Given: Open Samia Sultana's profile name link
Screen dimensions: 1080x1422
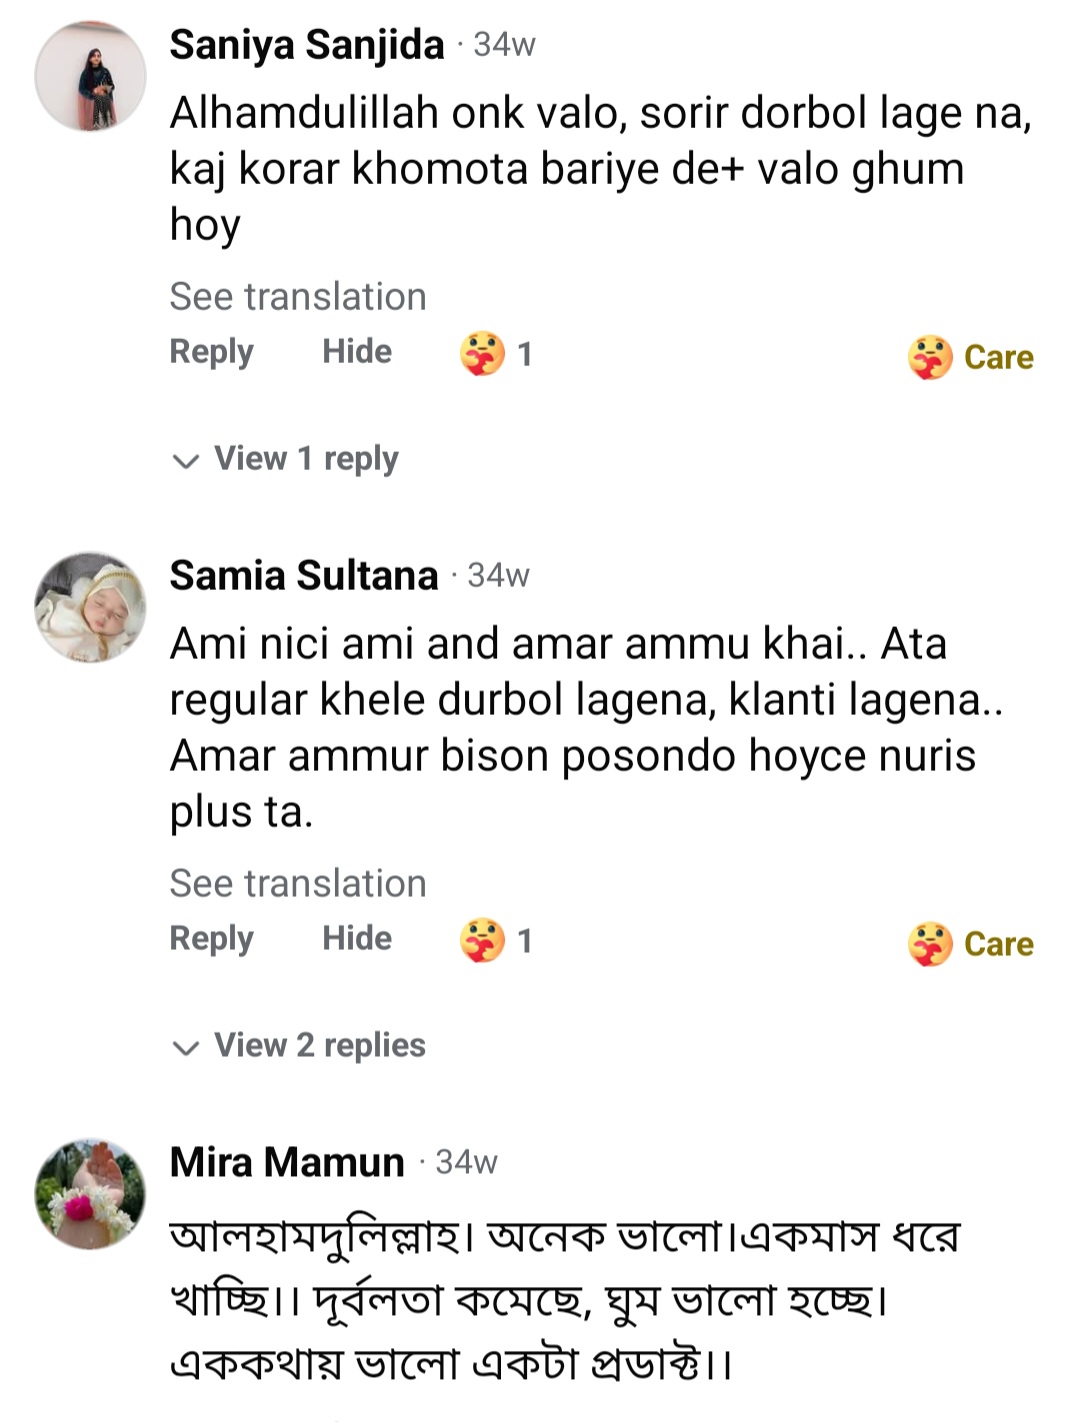Looking at the screenshot, I should tap(304, 576).
